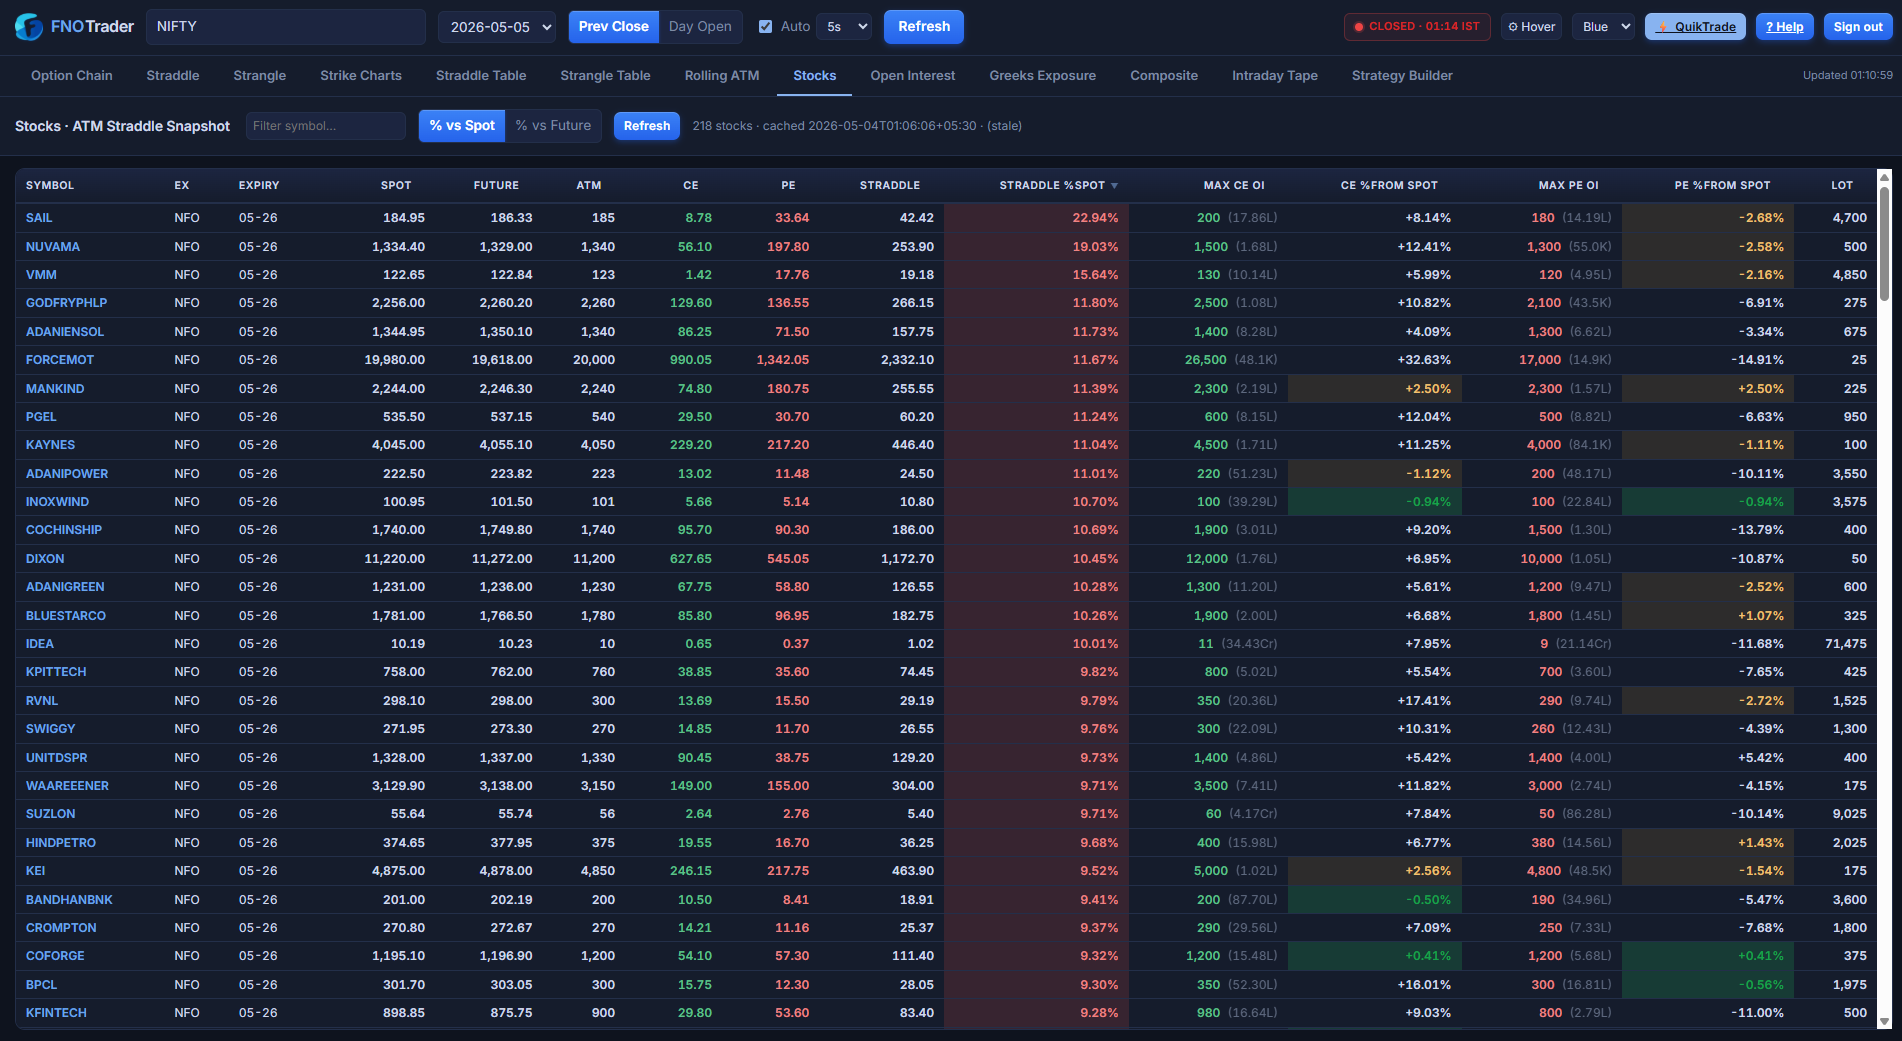Switch to Straddle Table tab
The image size is (1902, 1041).
[x=481, y=76]
